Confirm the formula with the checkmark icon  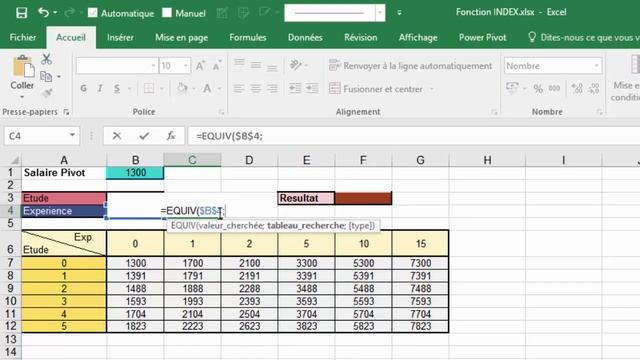tap(144, 136)
